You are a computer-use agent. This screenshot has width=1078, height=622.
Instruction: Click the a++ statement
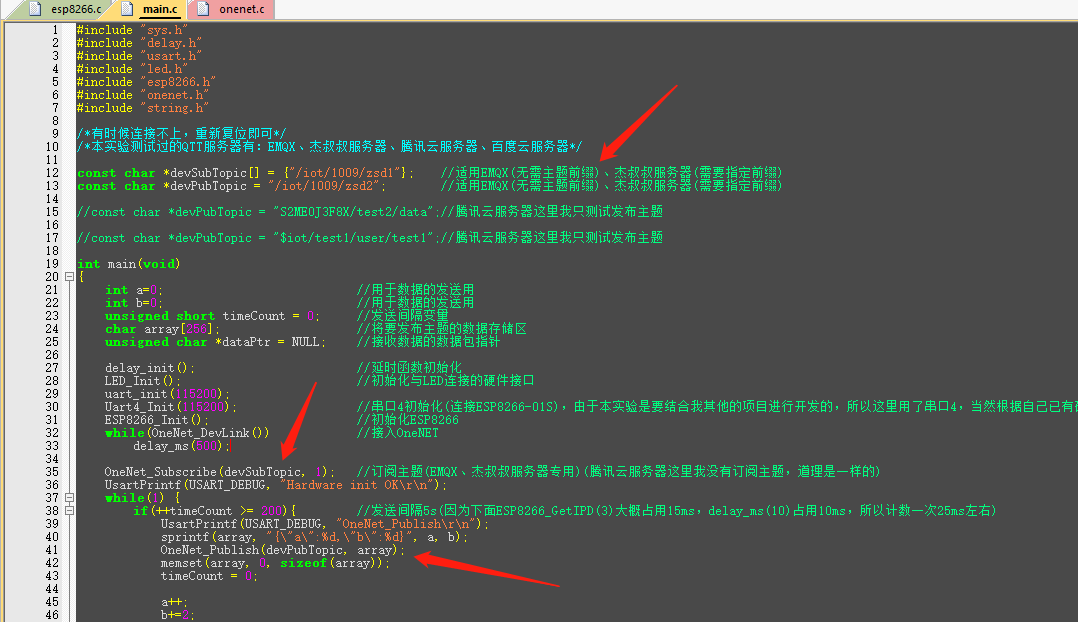pos(174,602)
